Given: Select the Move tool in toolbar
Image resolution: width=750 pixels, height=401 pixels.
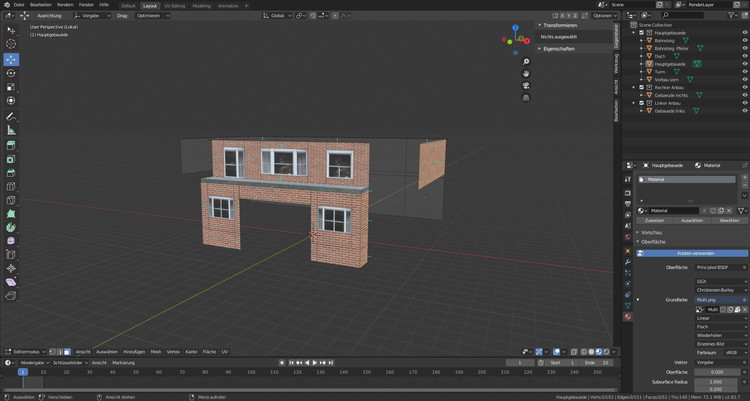Looking at the screenshot, I should tap(11, 59).
